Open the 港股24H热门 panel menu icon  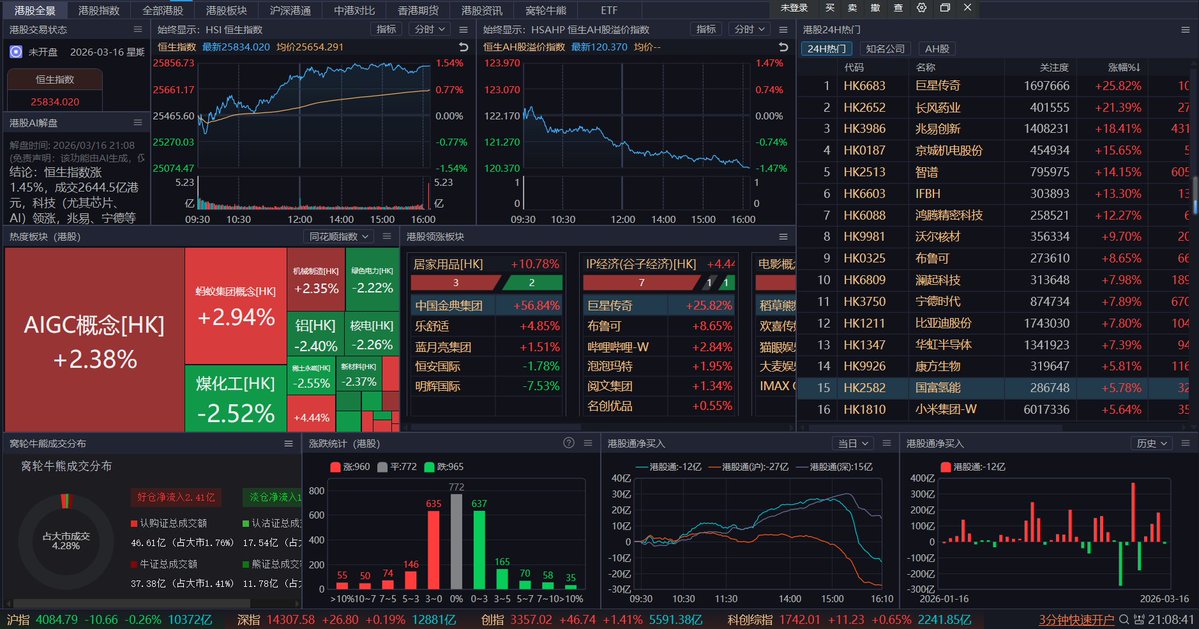click(x=1186, y=29)
